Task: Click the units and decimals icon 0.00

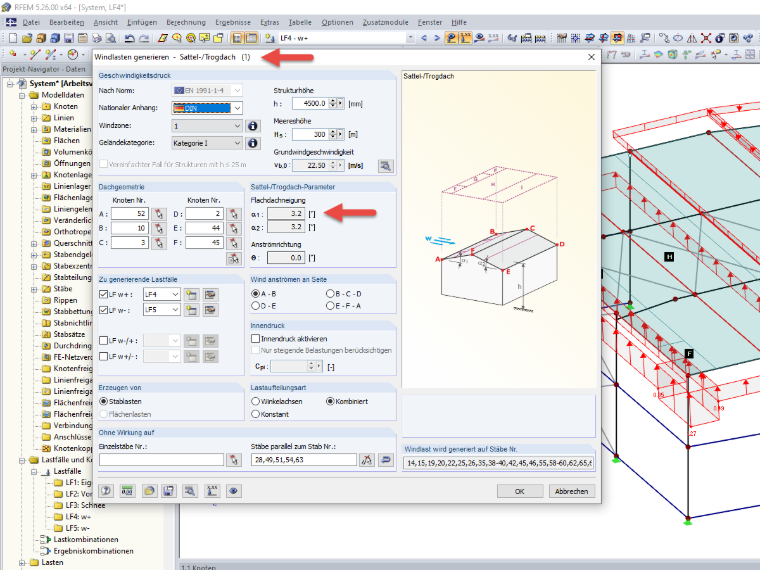Action: 127,491
